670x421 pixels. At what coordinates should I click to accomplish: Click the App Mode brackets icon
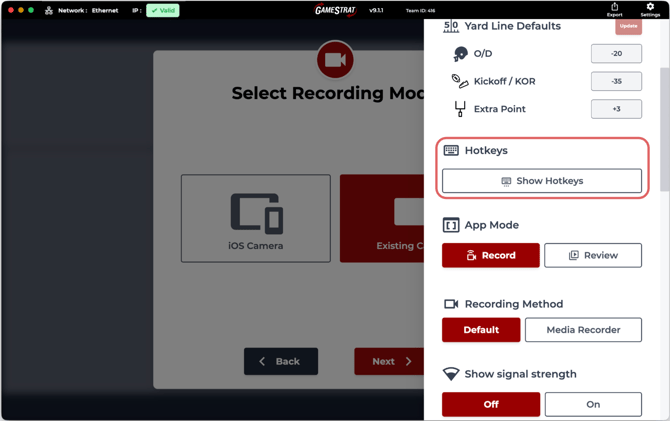pos(451,225)
